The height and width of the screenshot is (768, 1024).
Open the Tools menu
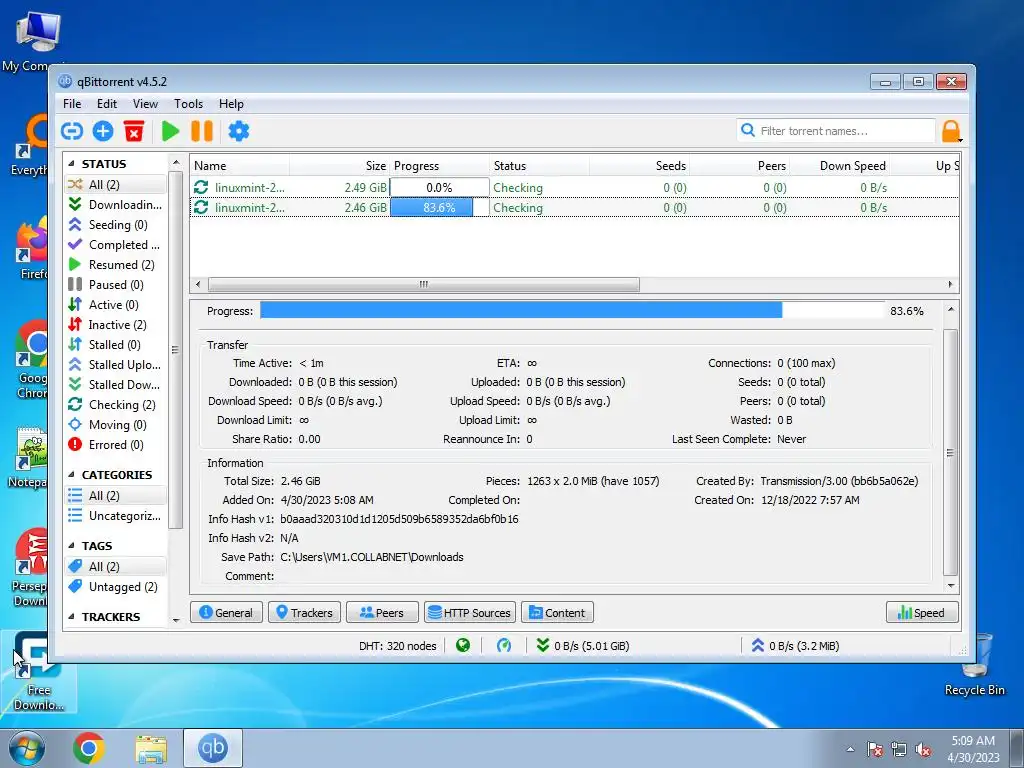pyautogui.click(x=188, y=104)
